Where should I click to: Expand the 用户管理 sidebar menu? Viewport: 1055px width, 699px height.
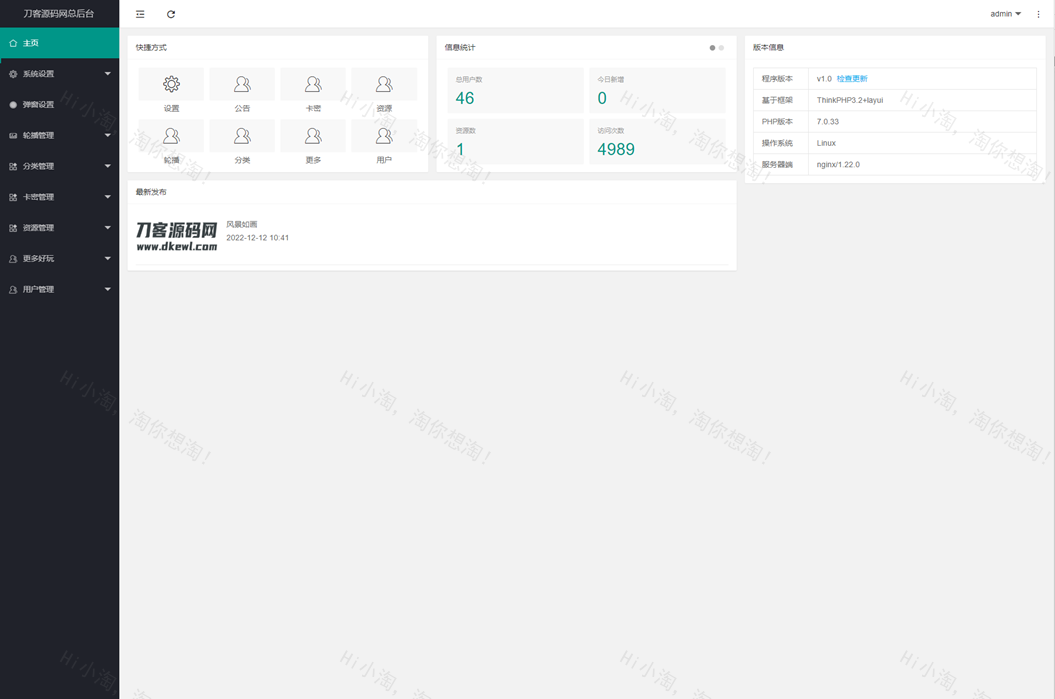[59, 289]
